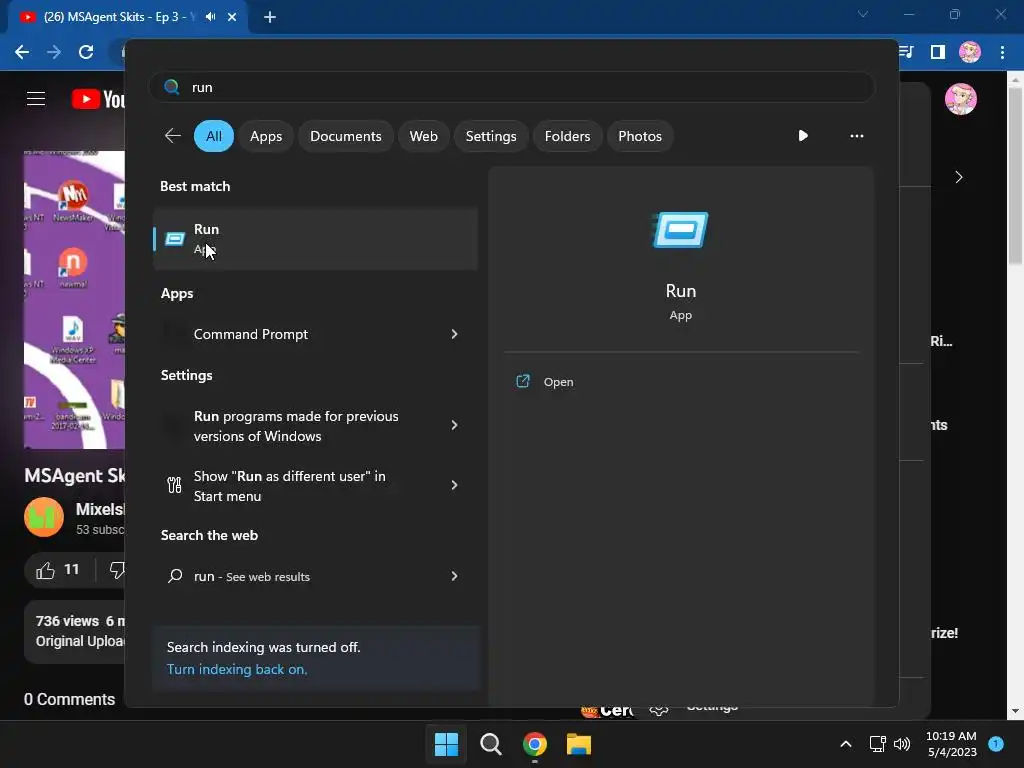Open taskbar Search icon
Screen dimensions: 1024x768
click(490, 744)
